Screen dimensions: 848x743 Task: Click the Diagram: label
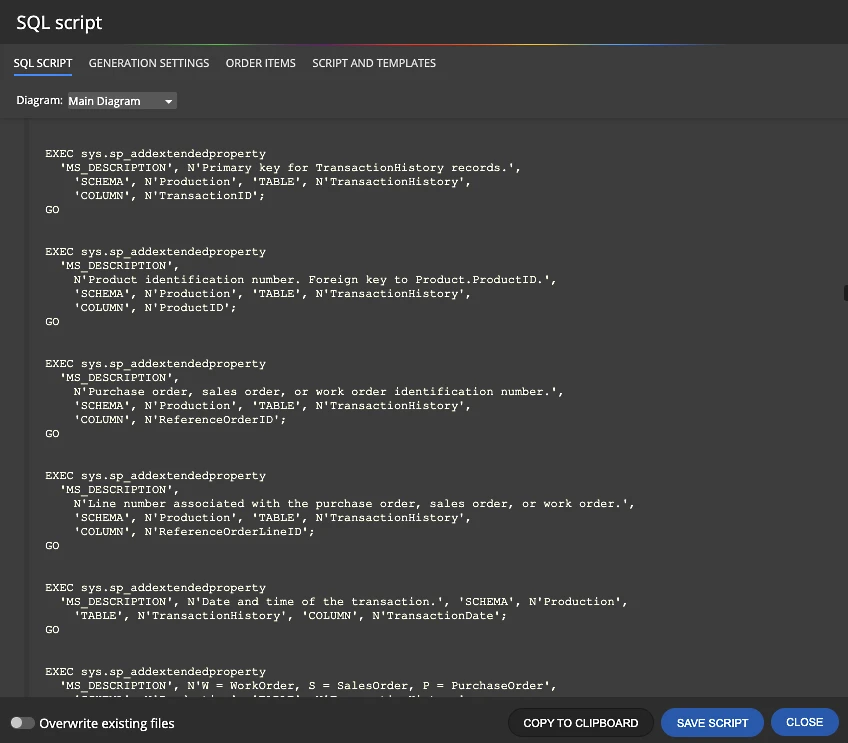39,101
